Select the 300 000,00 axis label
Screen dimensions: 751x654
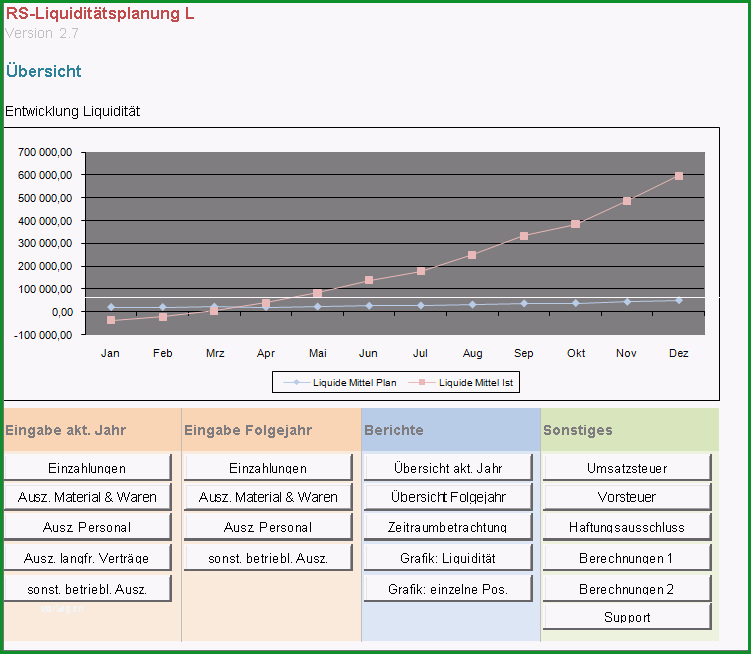click(x=45, y=243)
